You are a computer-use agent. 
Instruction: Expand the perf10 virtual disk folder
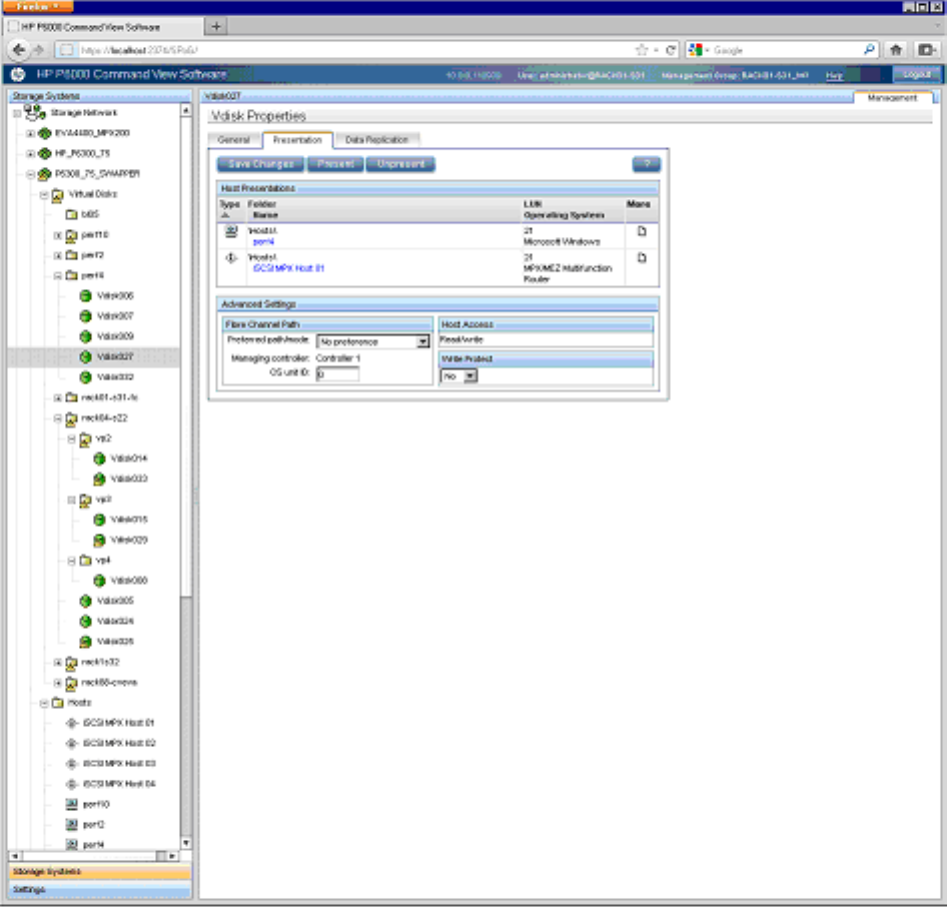click(x=58, y=236)
